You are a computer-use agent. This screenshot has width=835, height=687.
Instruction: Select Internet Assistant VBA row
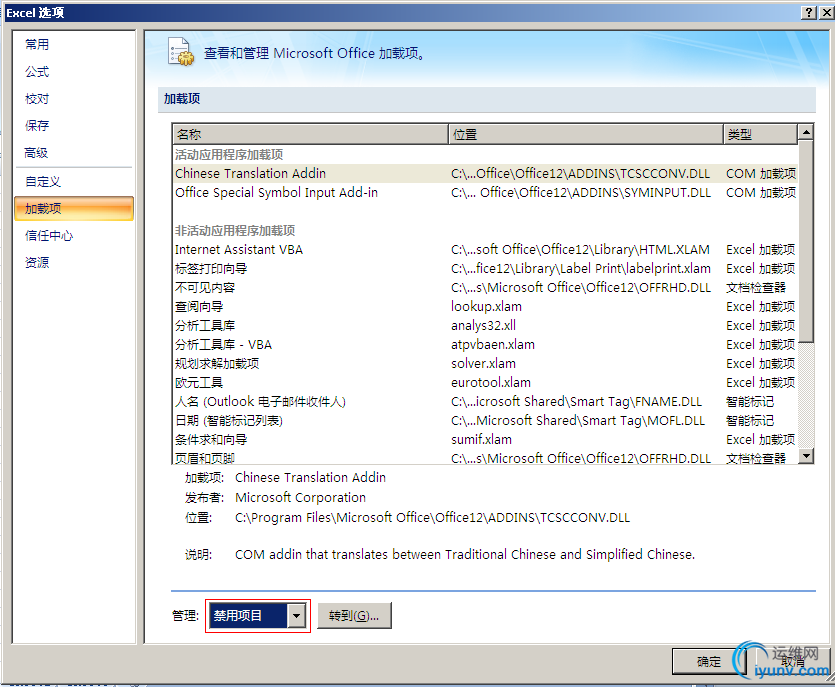tap(485, 250)
